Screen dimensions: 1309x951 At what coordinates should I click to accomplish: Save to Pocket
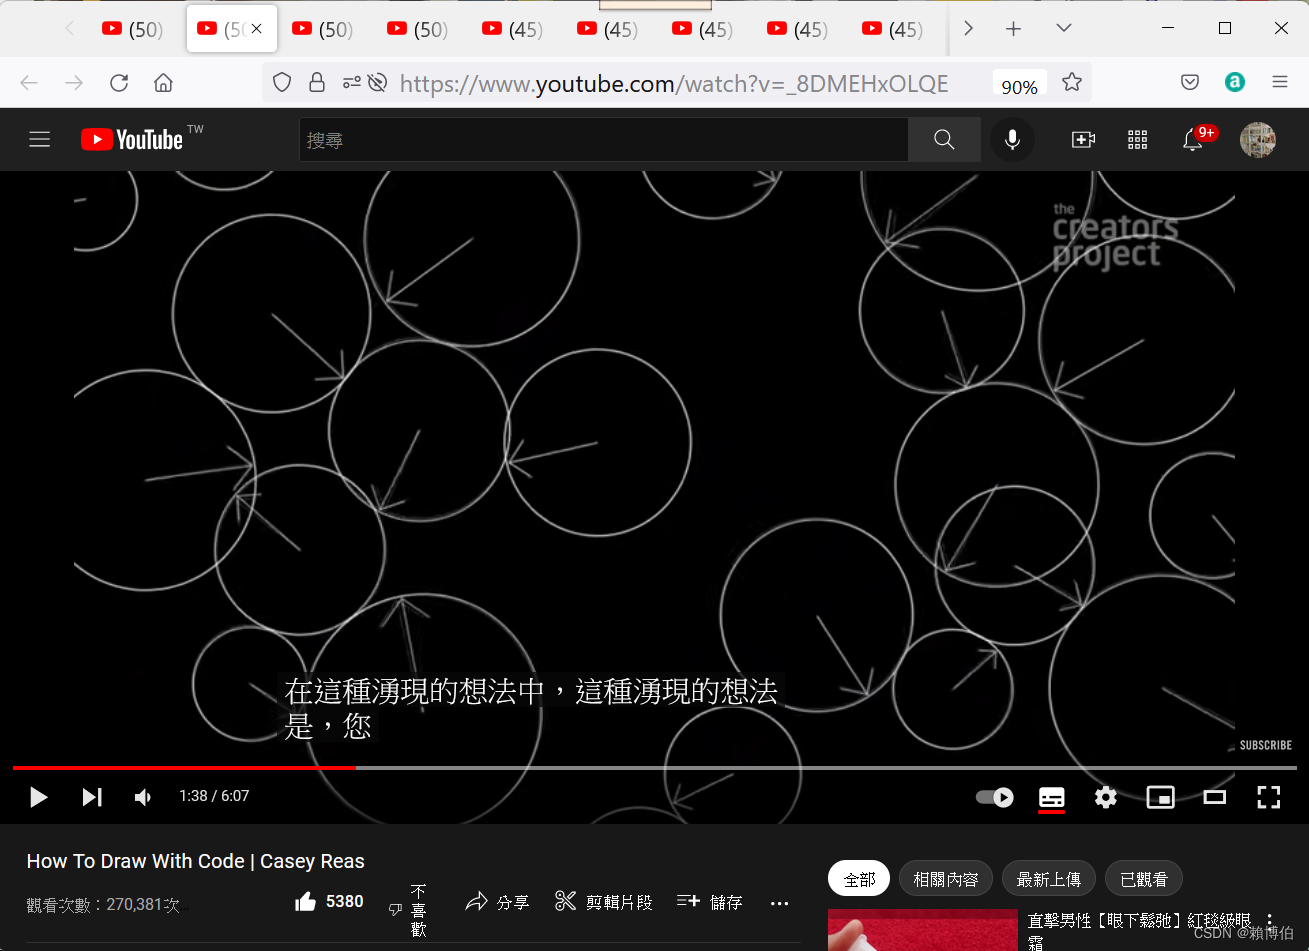1190,83
